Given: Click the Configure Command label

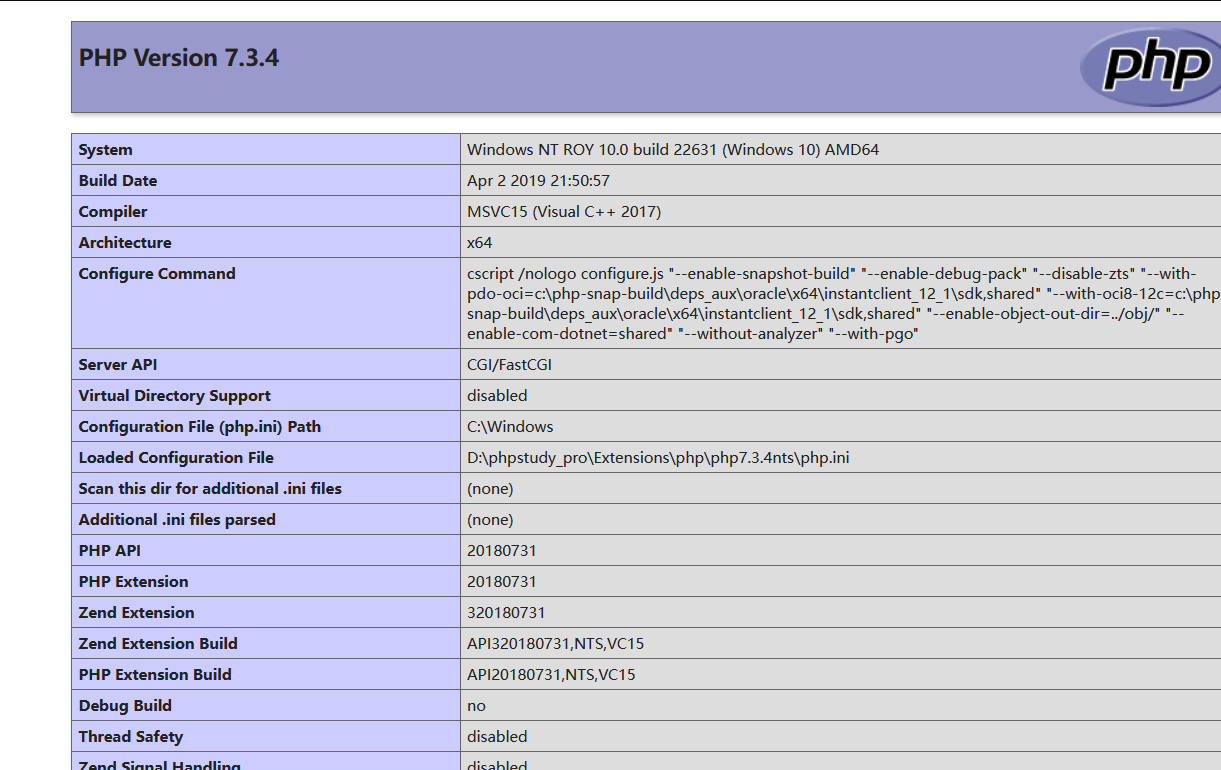Looking at the screenshot, I should tap(157, 273).
